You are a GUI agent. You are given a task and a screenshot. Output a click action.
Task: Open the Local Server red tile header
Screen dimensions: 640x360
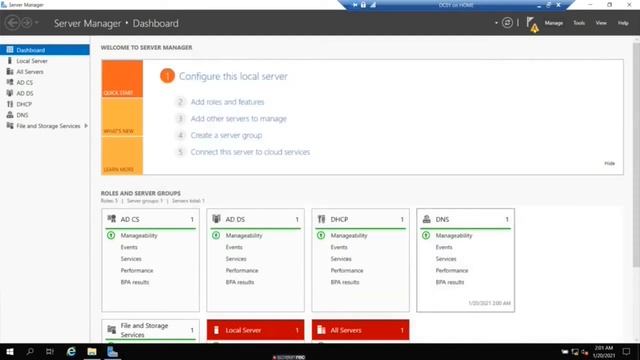pos(256,330)
